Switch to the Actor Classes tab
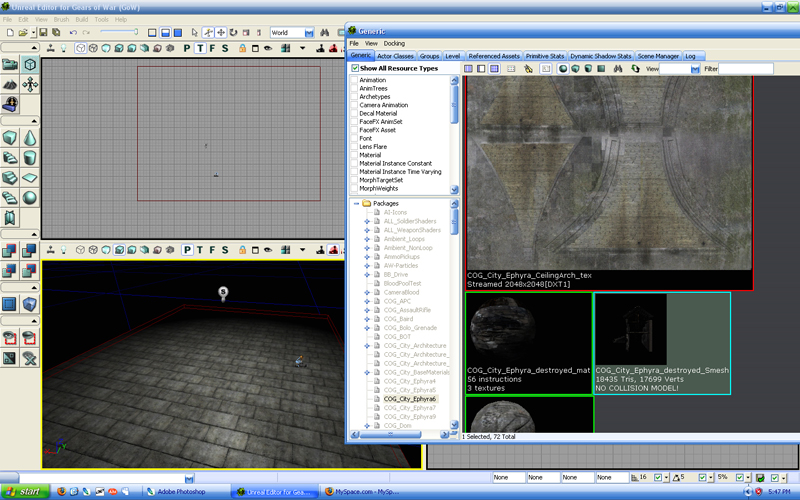 point(395,56)
